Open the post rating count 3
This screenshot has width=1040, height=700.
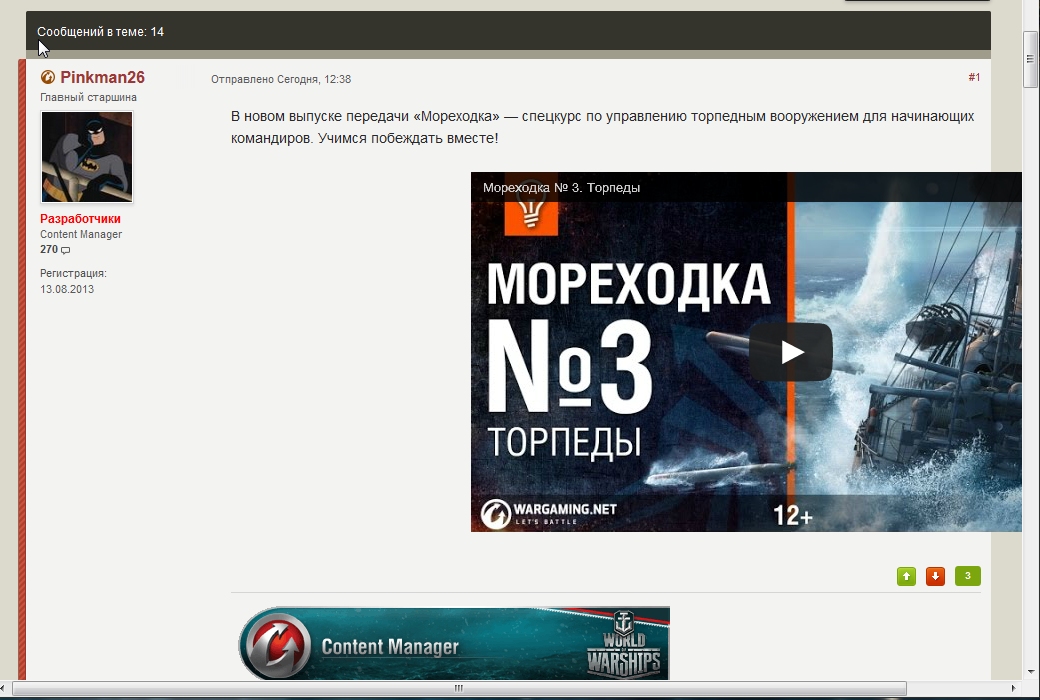[968, 576]
